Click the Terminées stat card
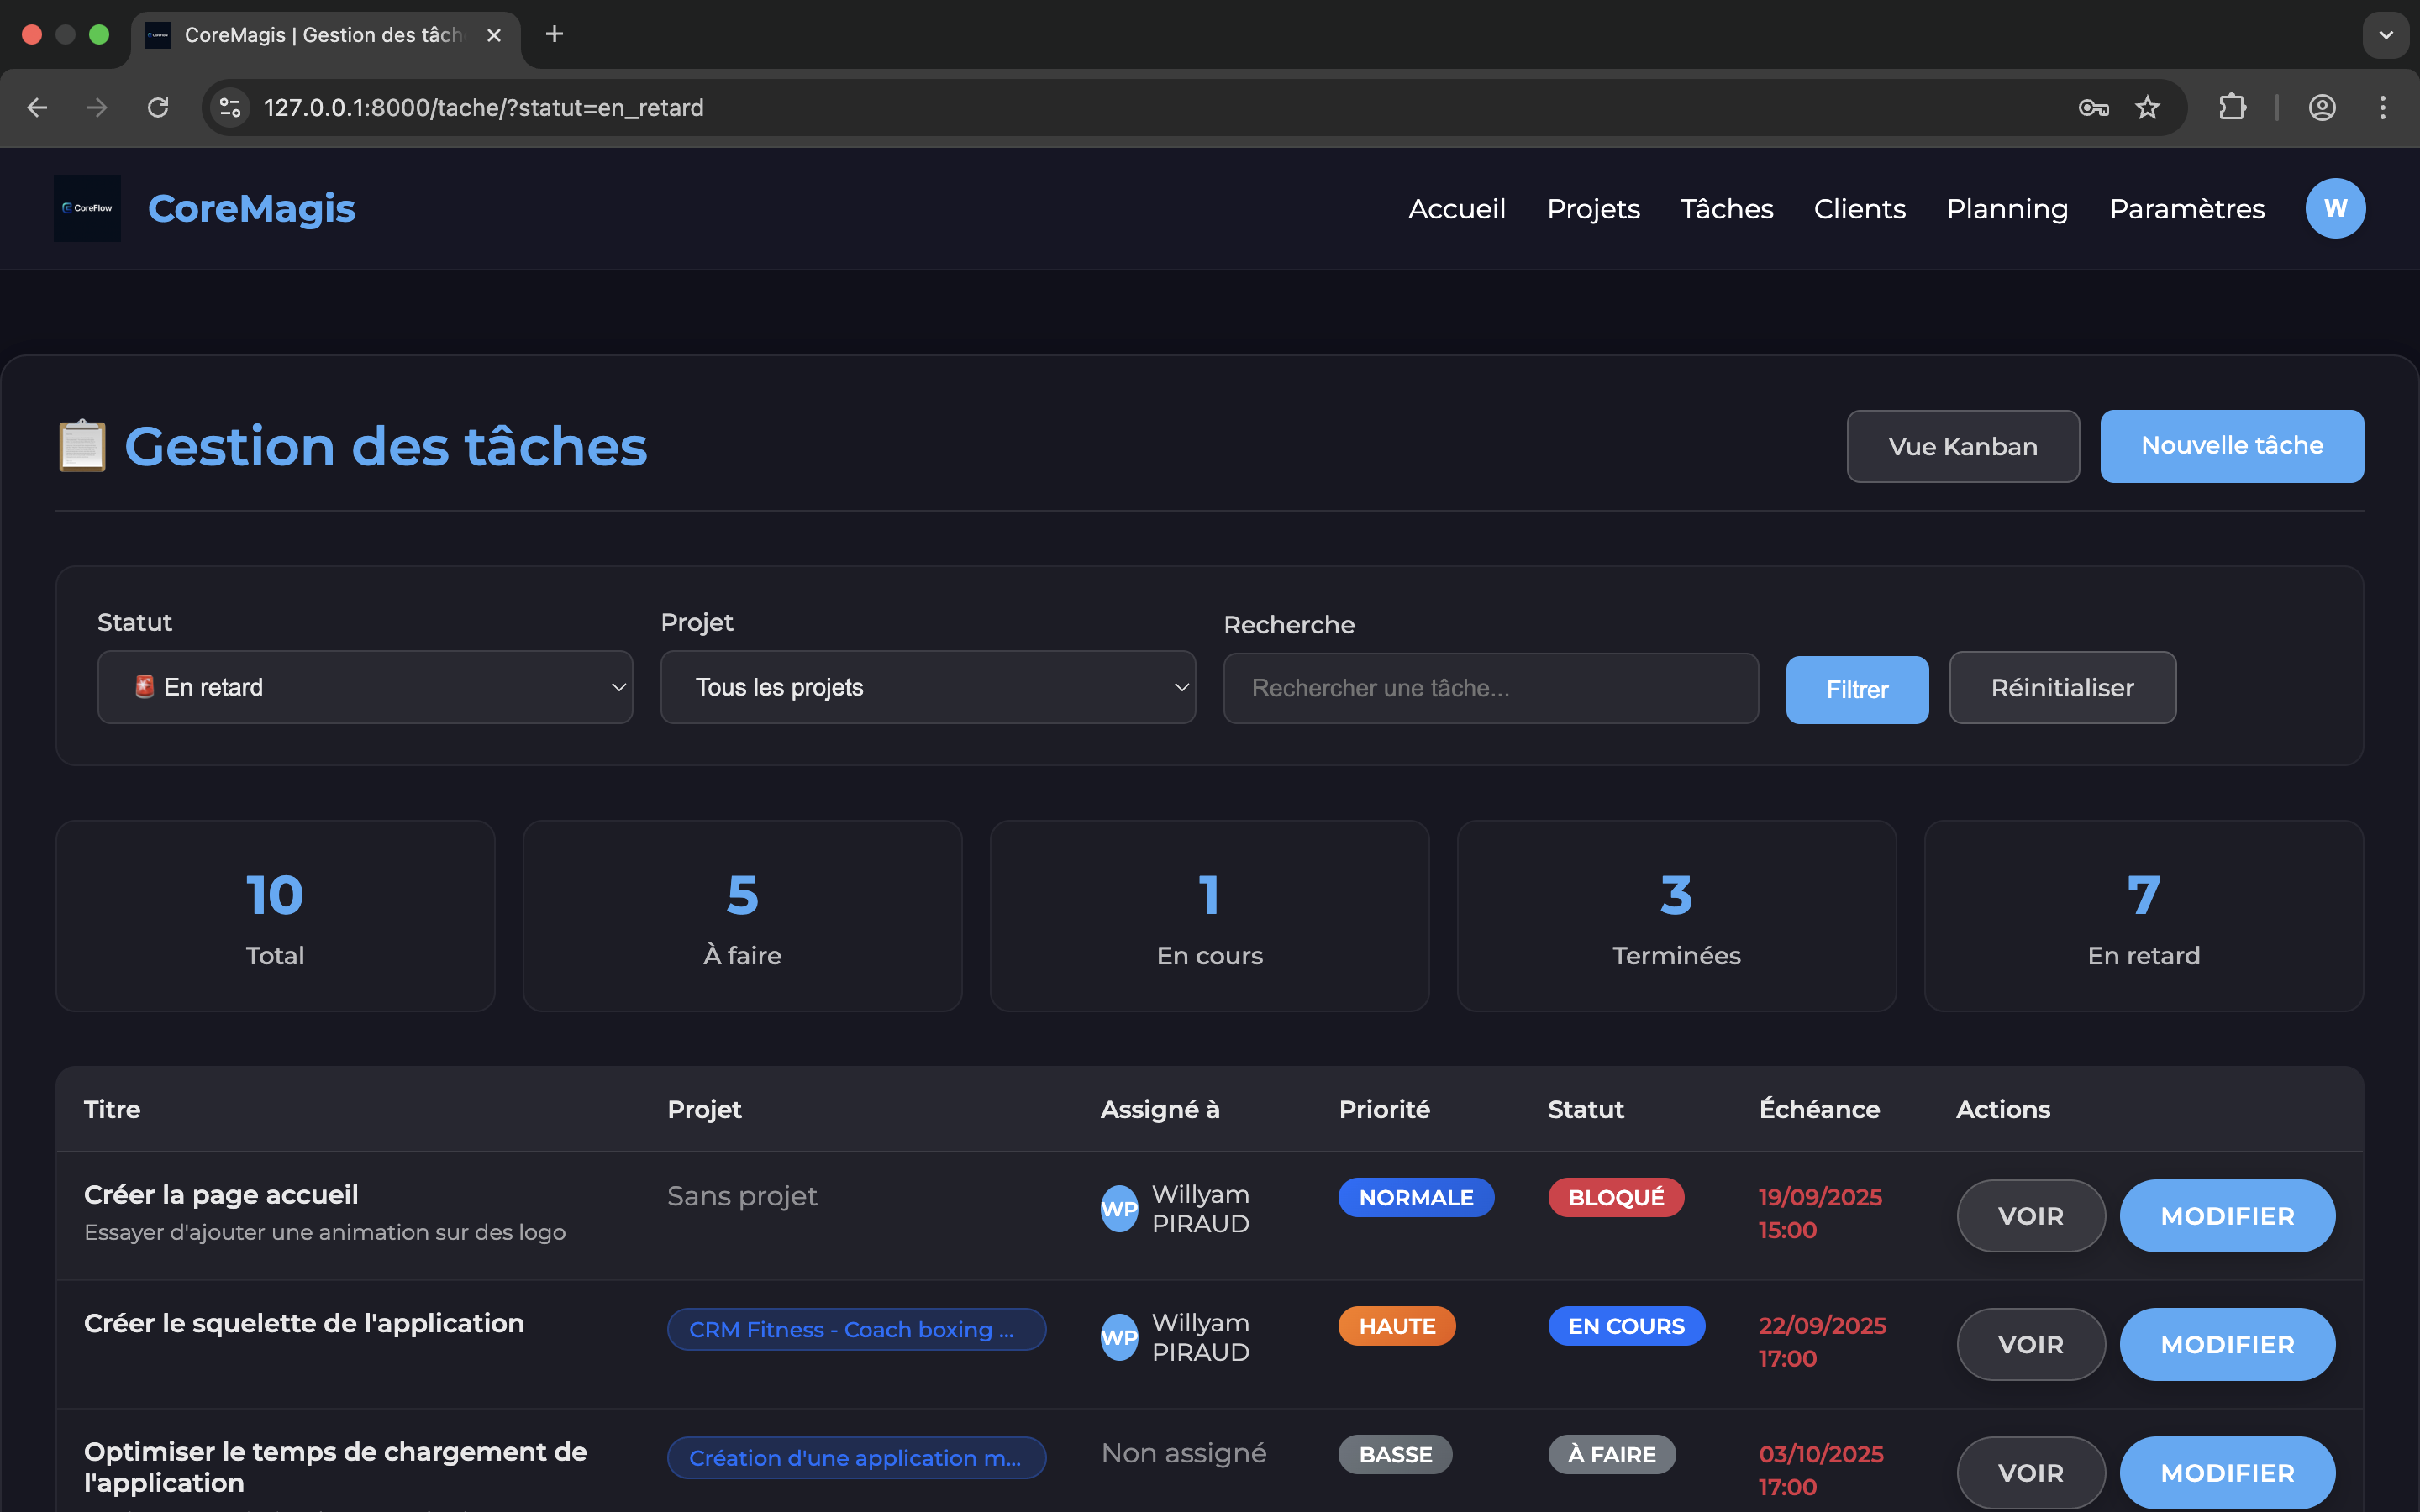 click(x=1677, y=916)
